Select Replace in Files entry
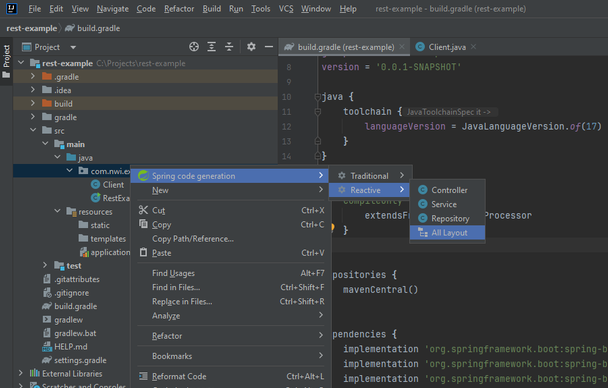The height and width of the screenshot is (388, 608). click(230, 301)
